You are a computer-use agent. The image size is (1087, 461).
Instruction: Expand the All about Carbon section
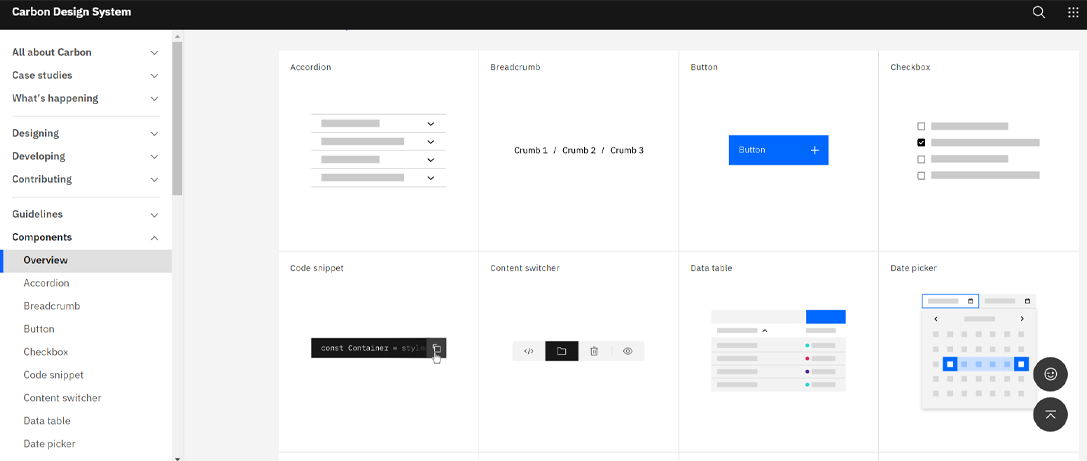click(x=86, y=52)
